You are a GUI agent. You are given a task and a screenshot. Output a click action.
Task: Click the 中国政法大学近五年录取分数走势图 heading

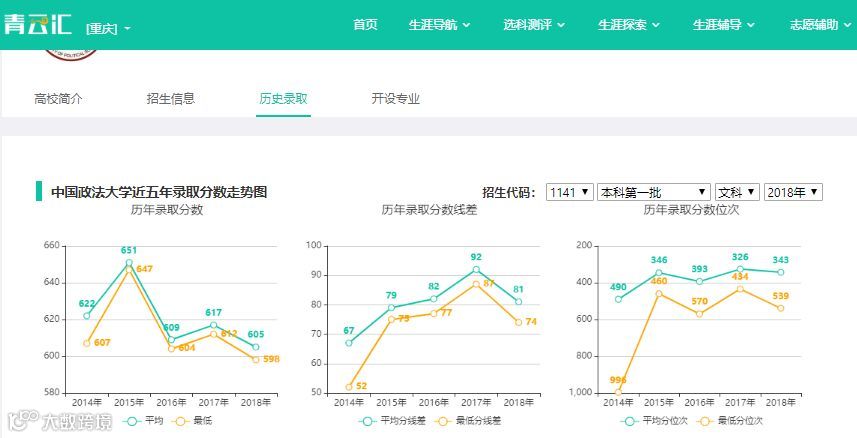[159, 192]
